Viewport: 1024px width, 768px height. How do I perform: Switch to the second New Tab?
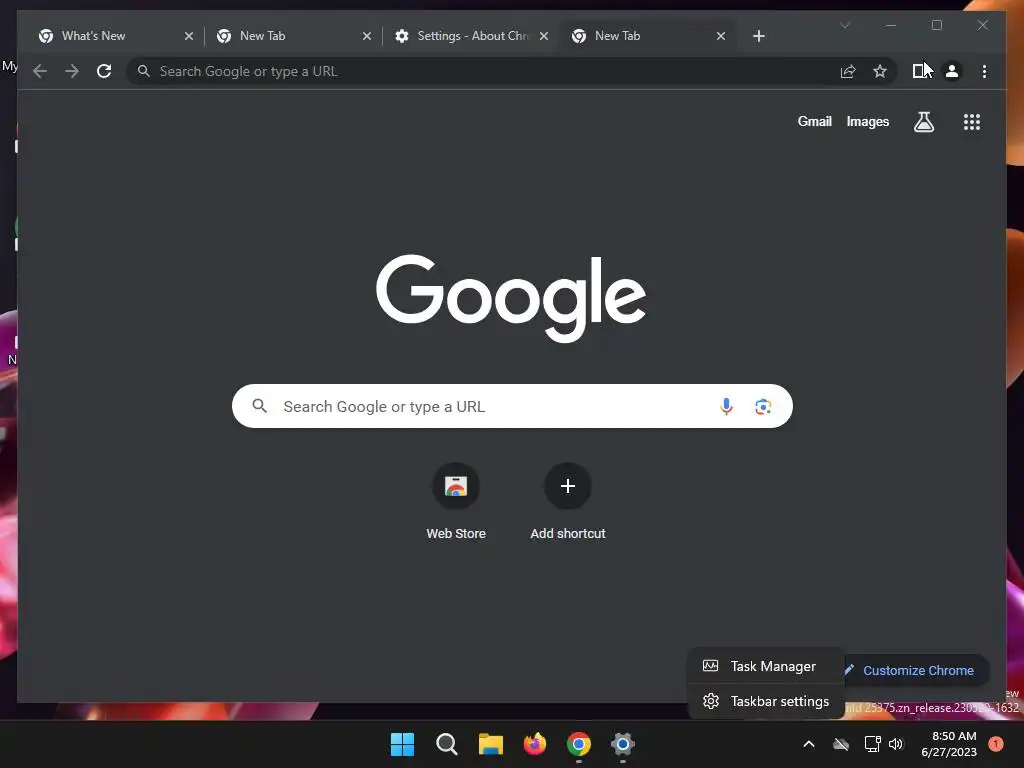[x=293, y=36]
